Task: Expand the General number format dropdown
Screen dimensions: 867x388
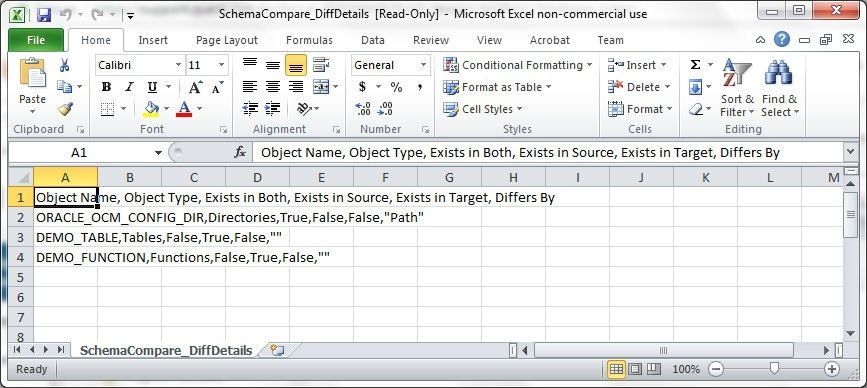Action: 423,65
